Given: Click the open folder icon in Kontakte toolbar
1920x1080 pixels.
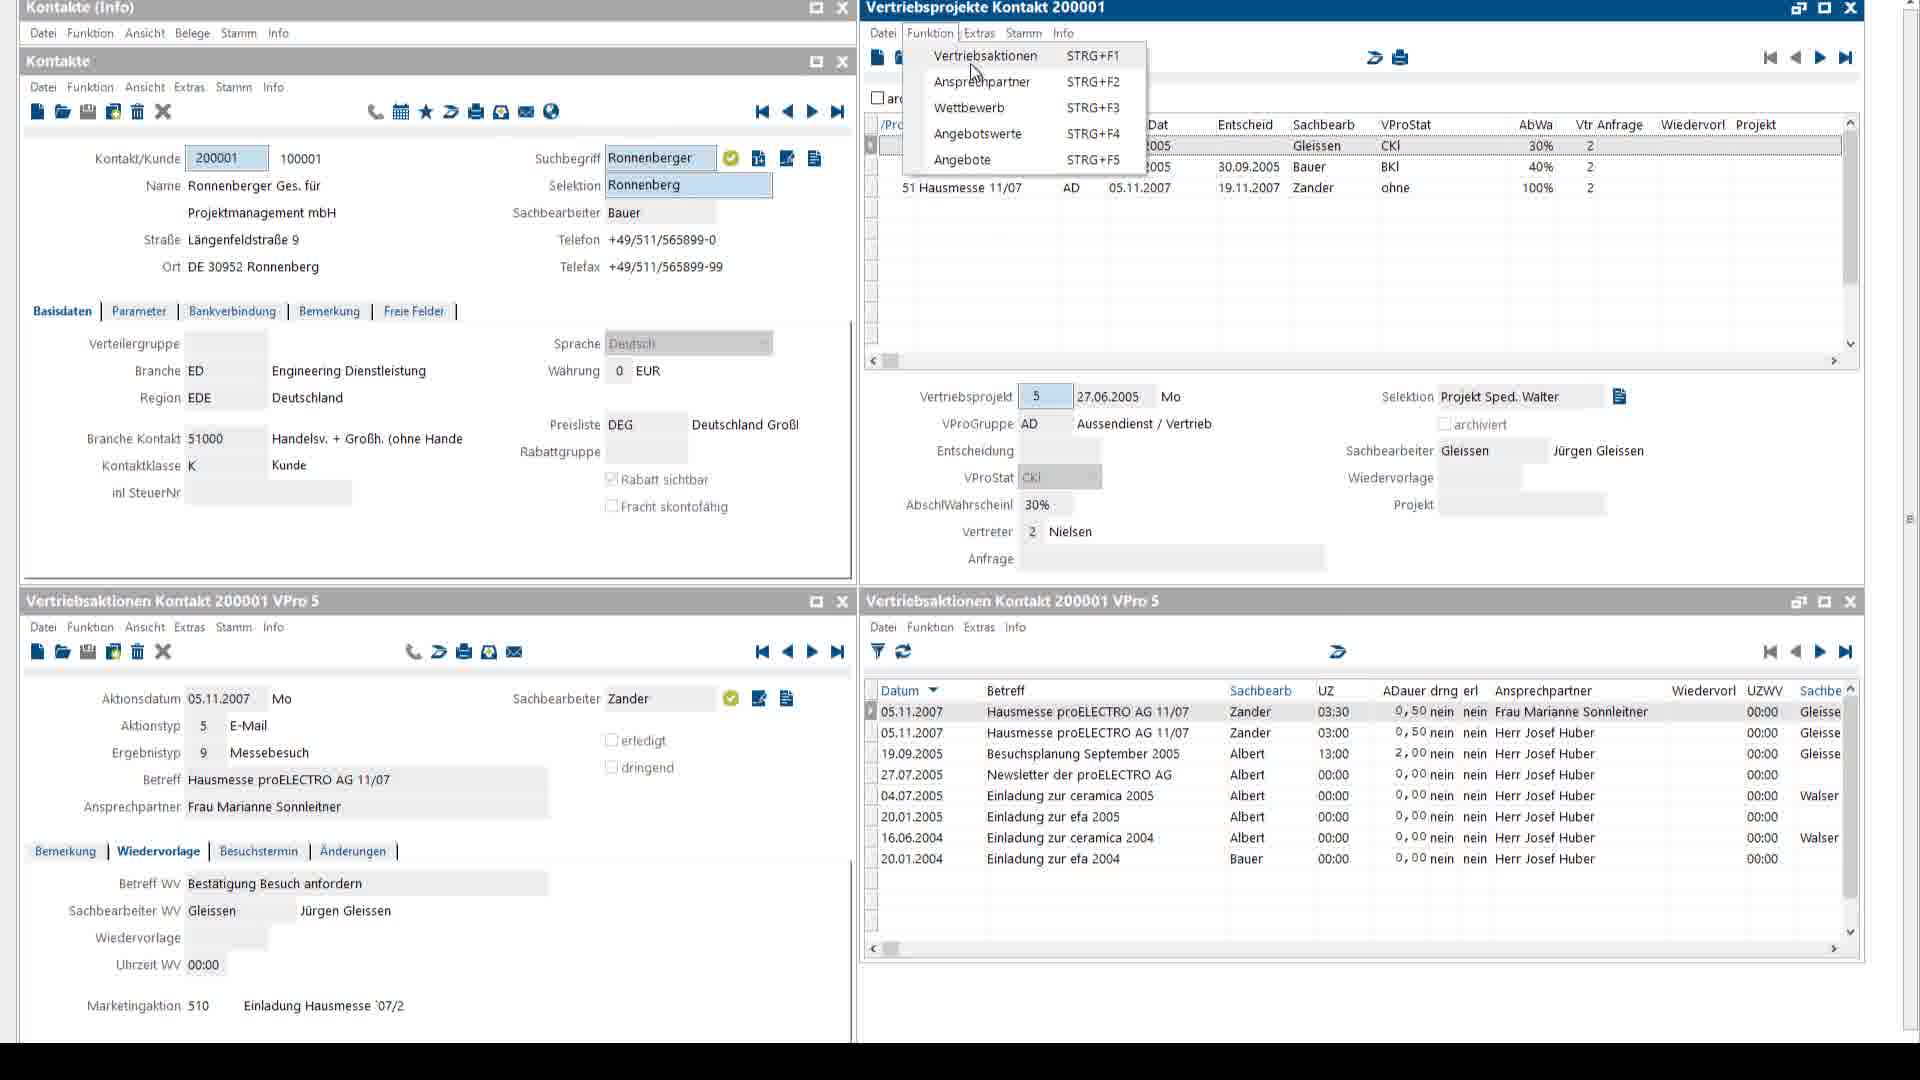Looking at the screenshot, I should (62, 112).
